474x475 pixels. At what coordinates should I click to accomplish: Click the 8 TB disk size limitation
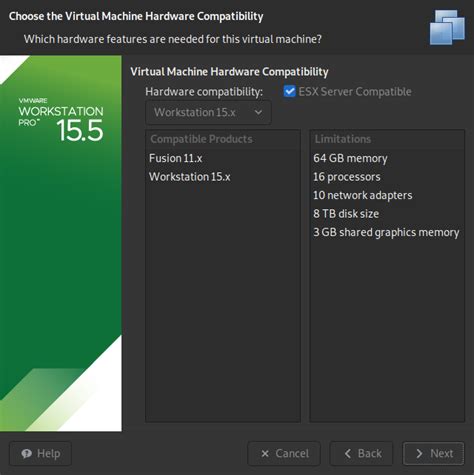point(346,214)
